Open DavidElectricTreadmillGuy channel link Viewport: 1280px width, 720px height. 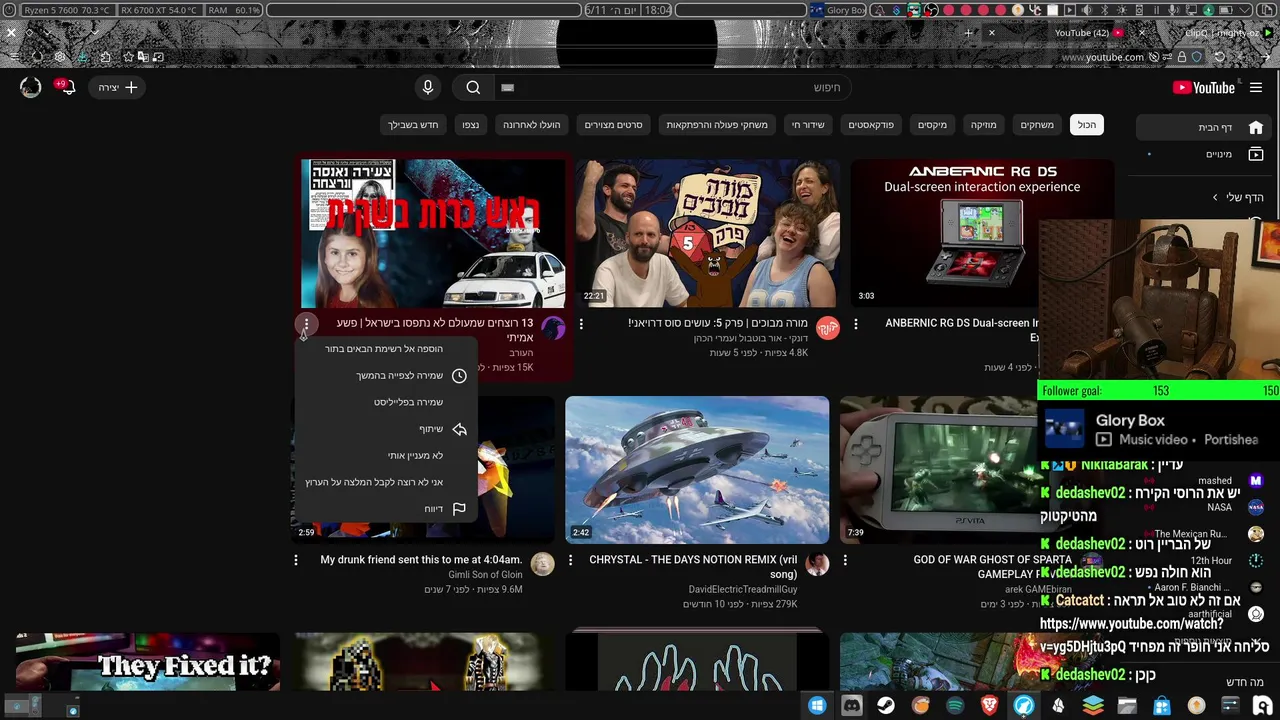point(743,590)
